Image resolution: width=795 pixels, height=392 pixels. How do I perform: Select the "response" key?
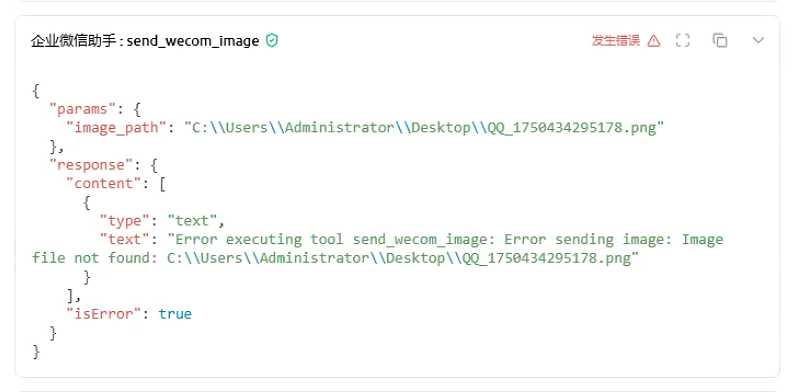point(87,165)
